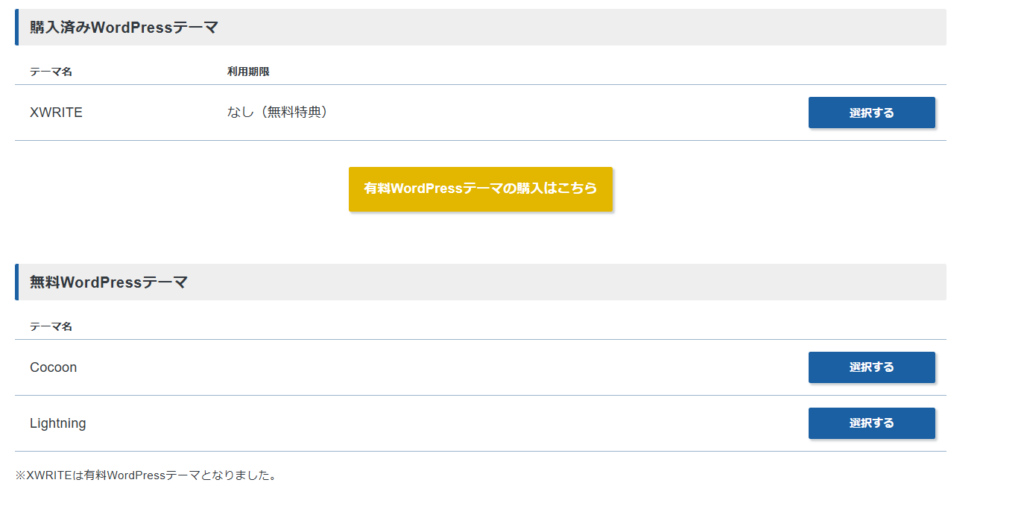The height and width of the screenshot is (509, 1024).
Task: Click the なし（無料特典） expiry value
Action: click(x=277, y=112)
